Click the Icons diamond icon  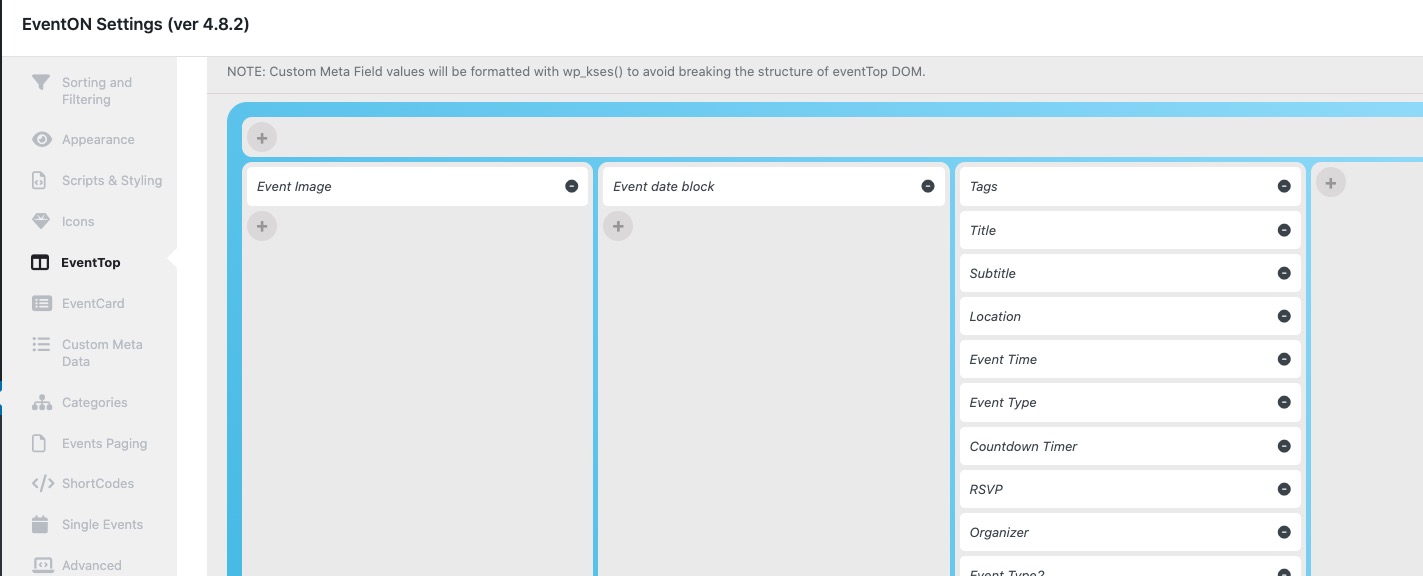coord(41,221)
